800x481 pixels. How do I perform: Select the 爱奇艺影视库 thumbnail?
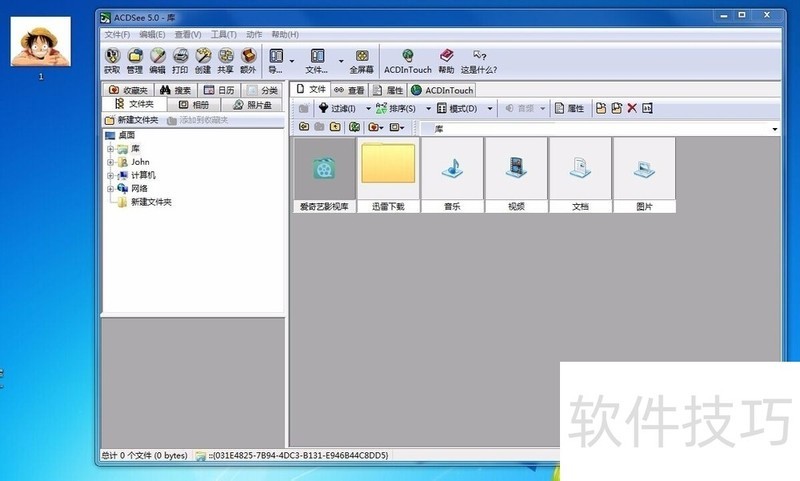(324, 175)
